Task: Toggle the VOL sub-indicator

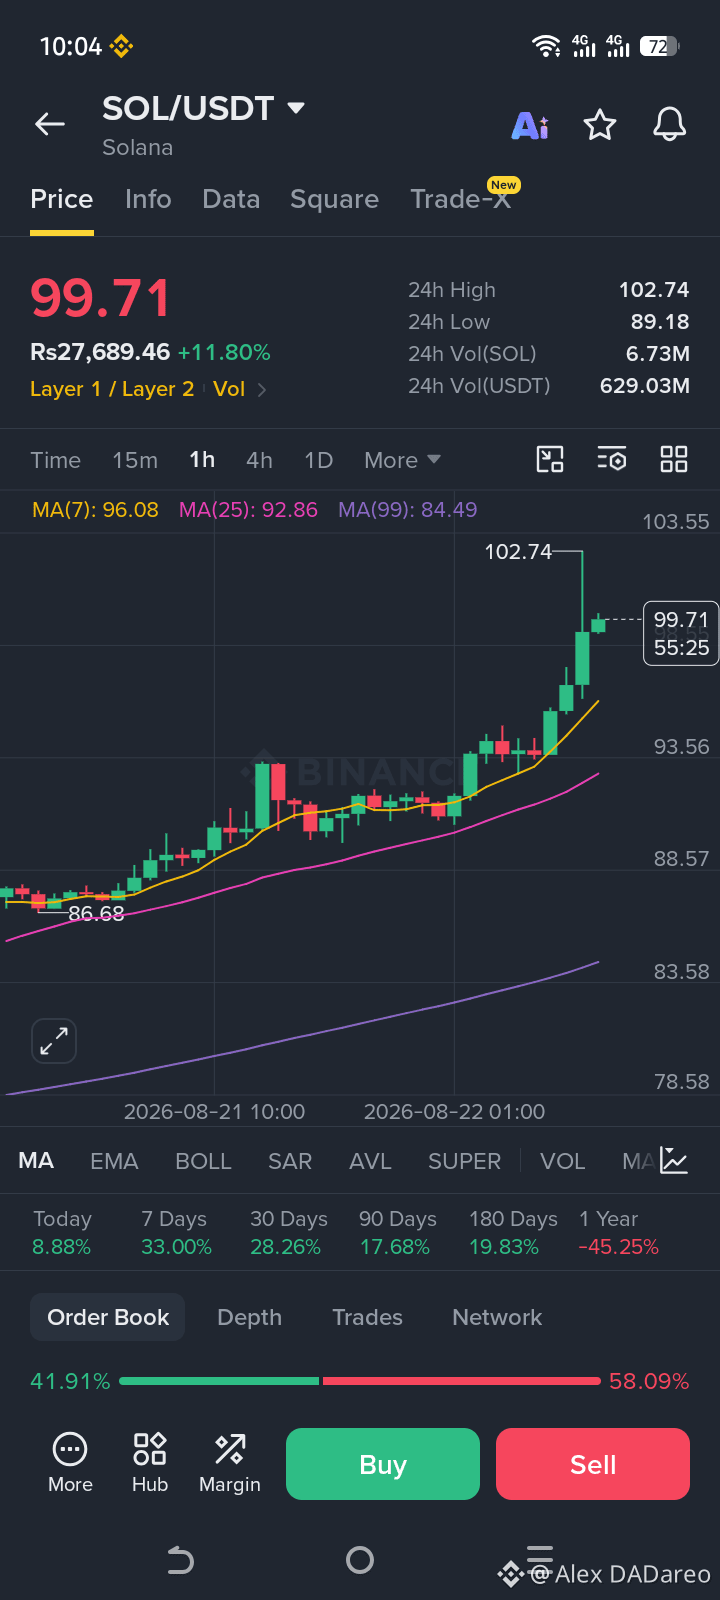Action: (562, 1161)
